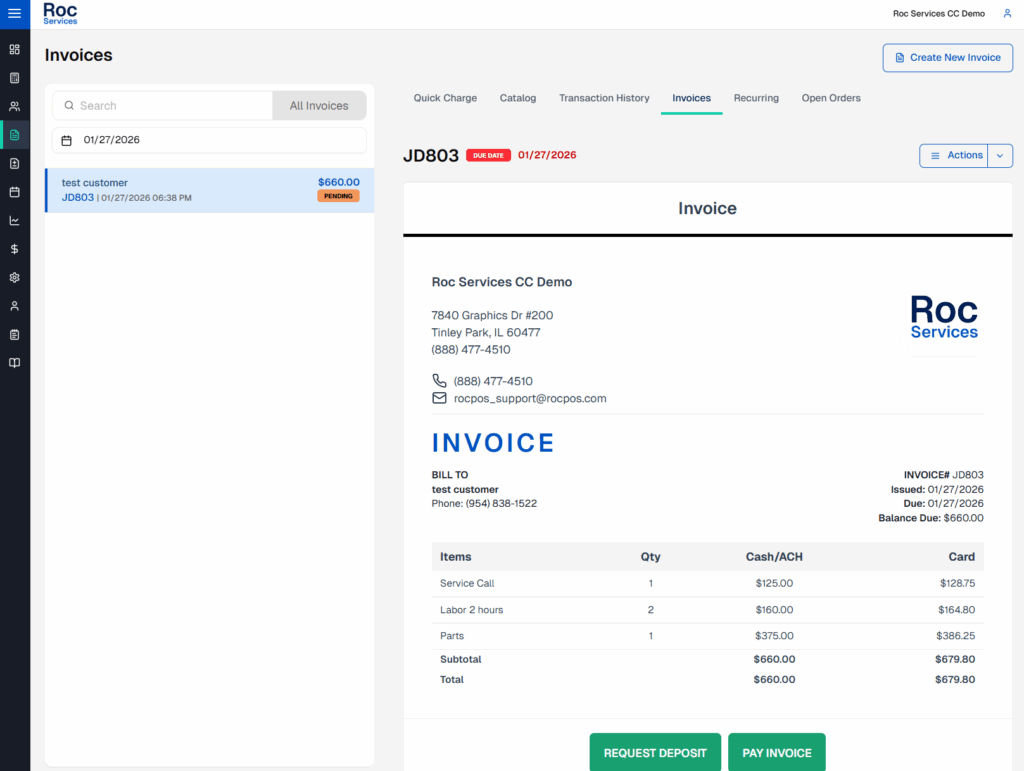Open the book icon at the sidebar bottom
Viewport: 1024px width, 771px height.
(14, 362)
